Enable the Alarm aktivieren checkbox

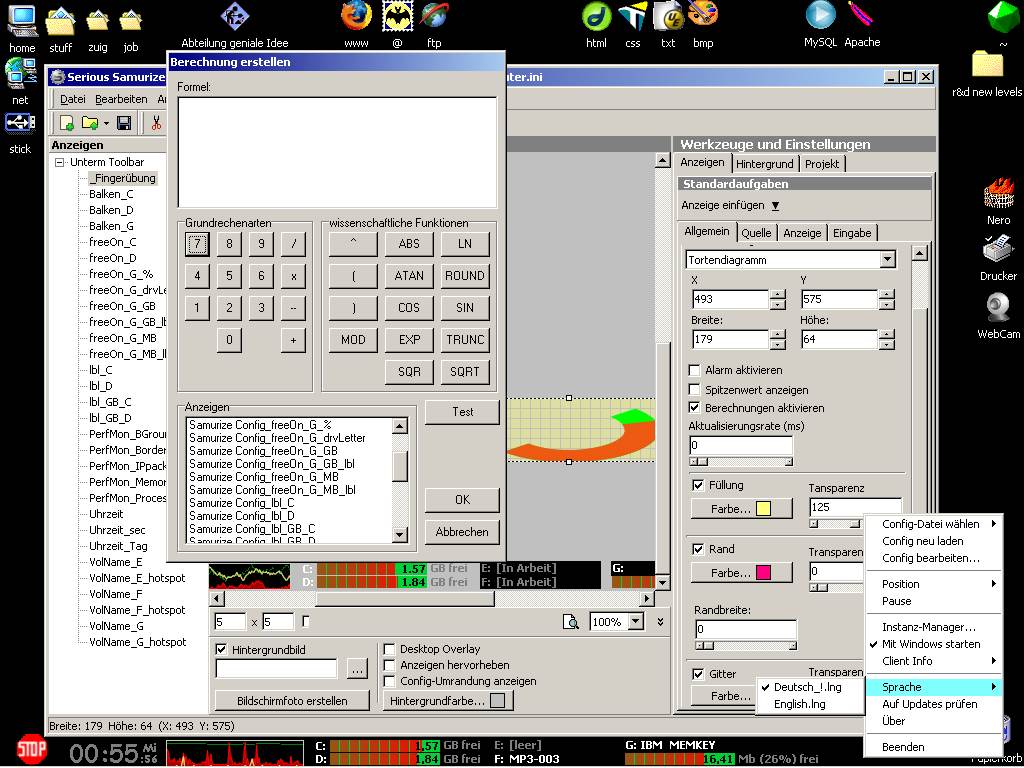click(x=695, y=371)
